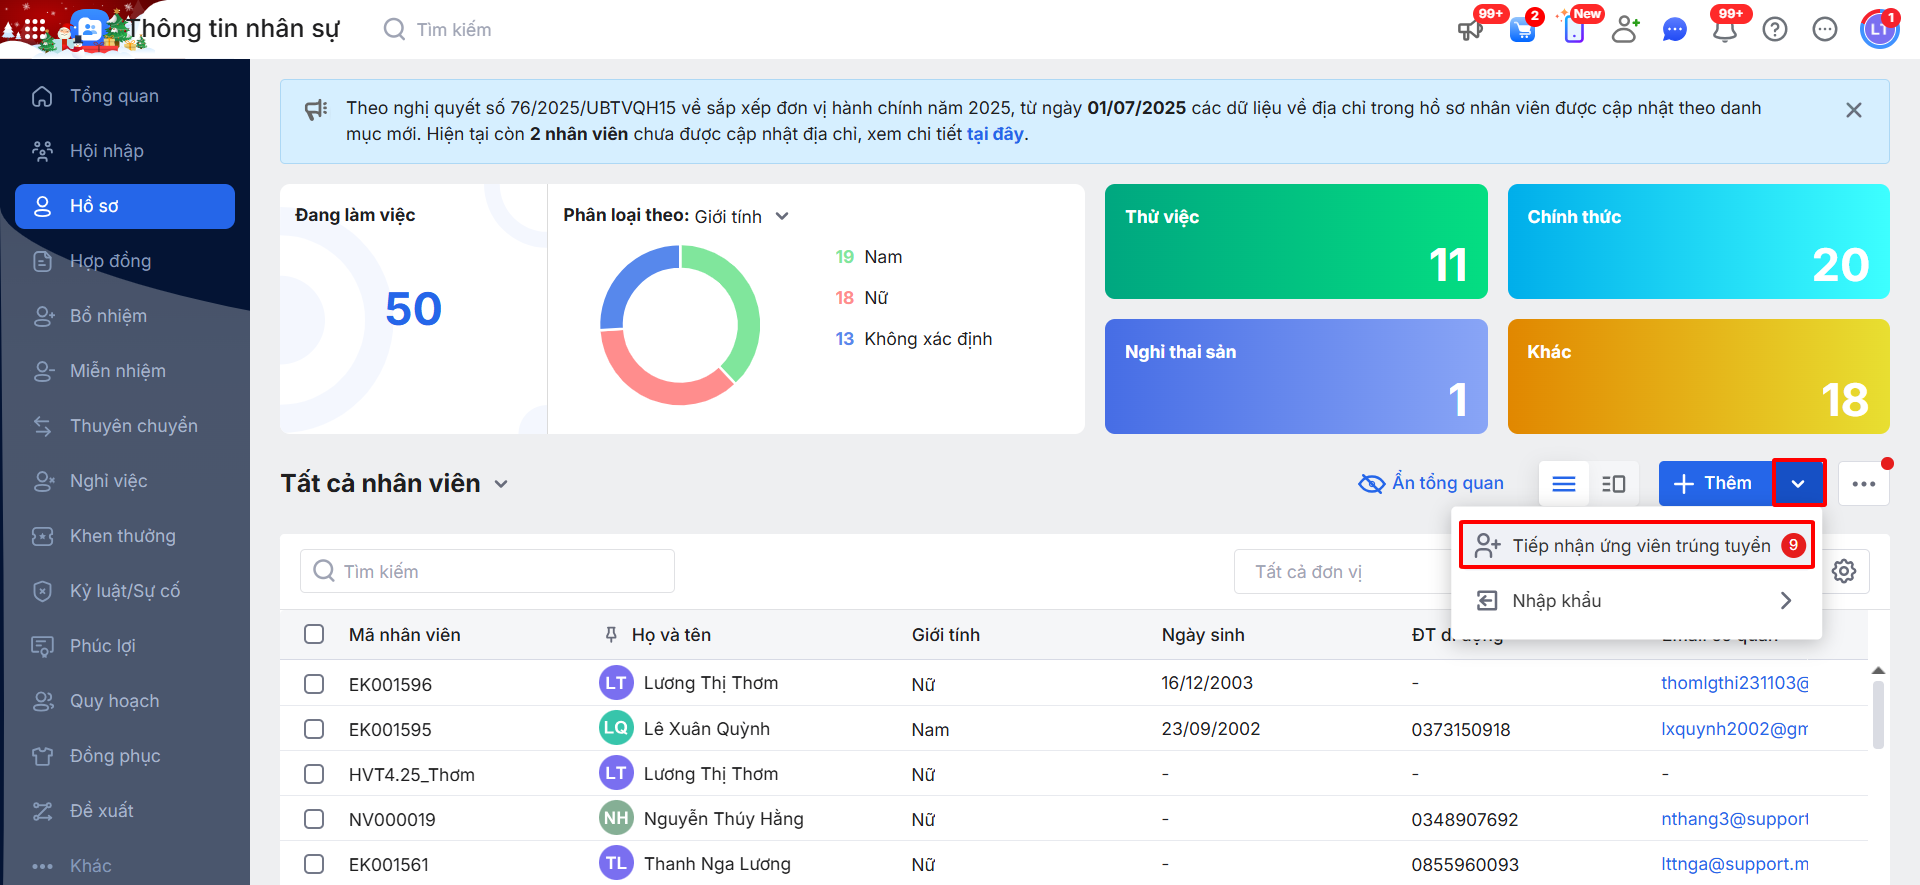Mark the checkbox for EK001561
The height and width of the screenshot is (885, 1920).
314,864
